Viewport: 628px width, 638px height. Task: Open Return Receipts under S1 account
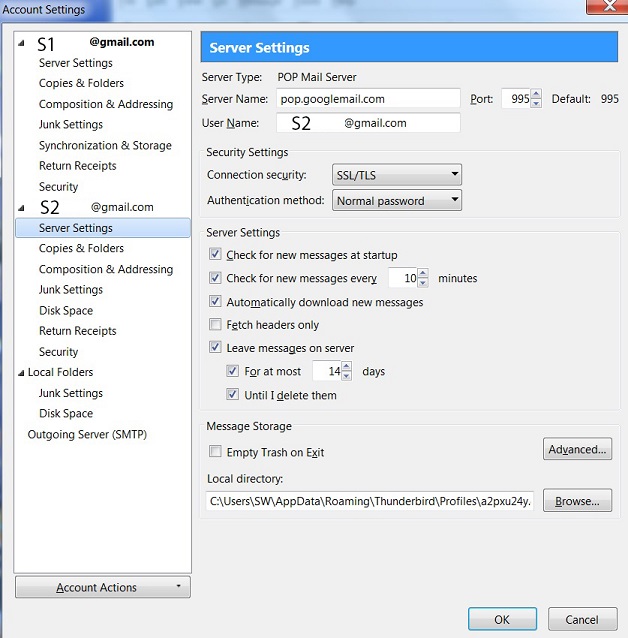coord(77,166)
